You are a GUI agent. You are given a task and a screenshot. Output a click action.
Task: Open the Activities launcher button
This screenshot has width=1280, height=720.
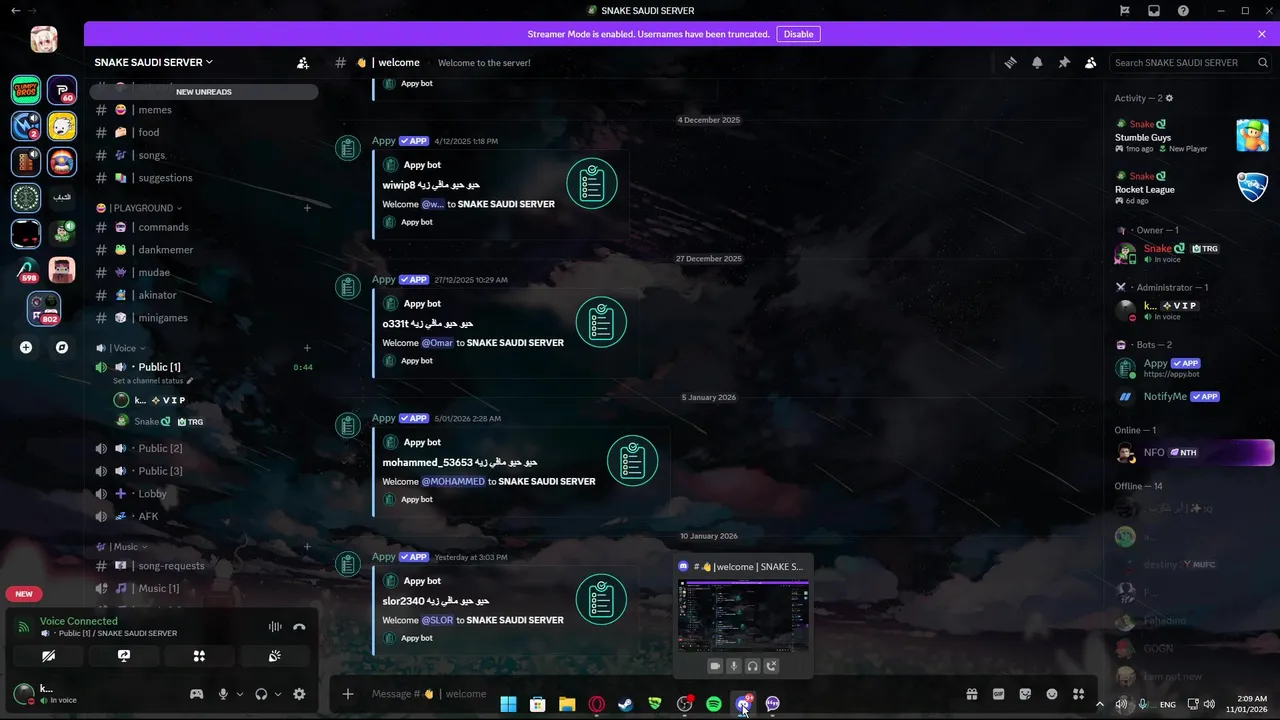(199, 656)
